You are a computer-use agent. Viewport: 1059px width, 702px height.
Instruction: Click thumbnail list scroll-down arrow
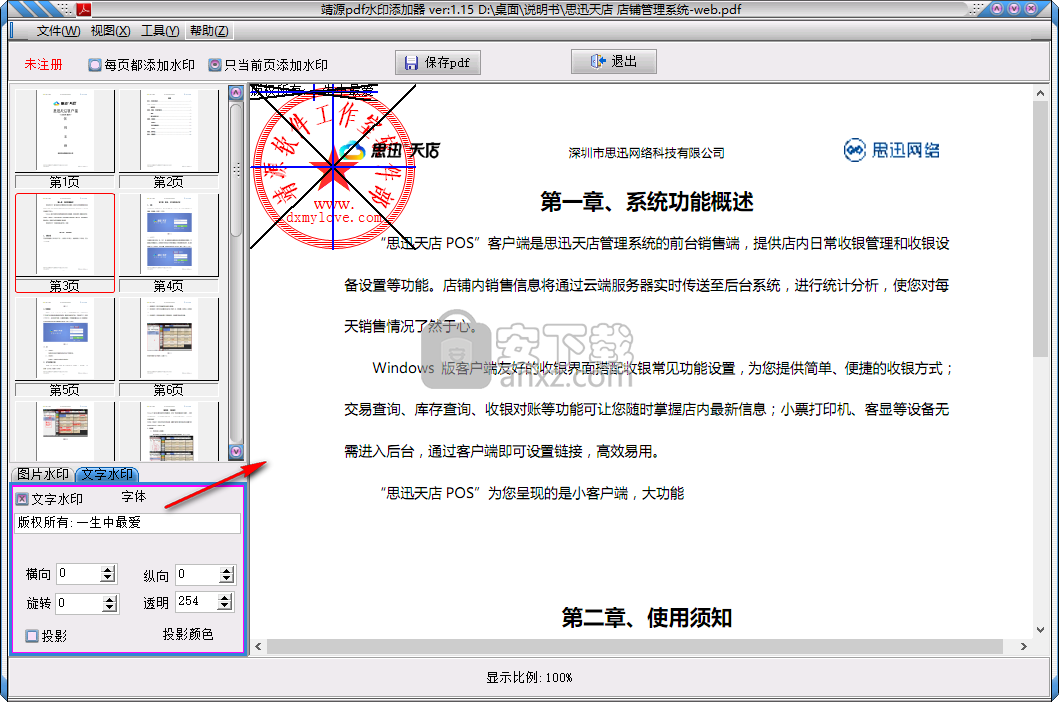click(236, 451)
